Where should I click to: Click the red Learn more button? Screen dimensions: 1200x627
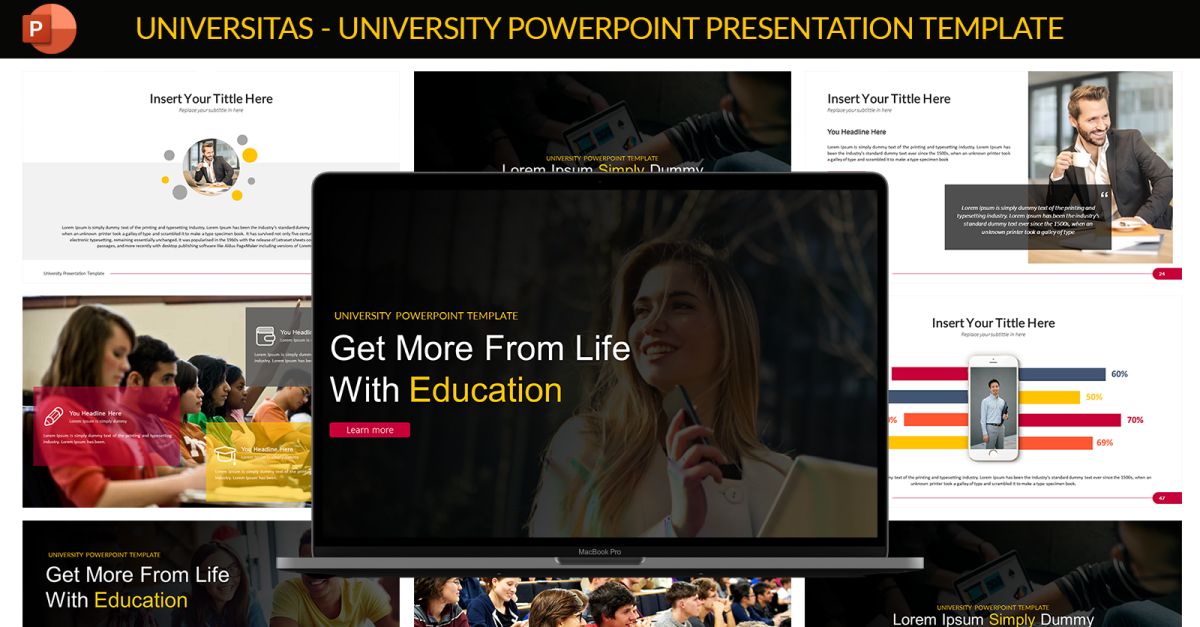[x=369, y=430]
